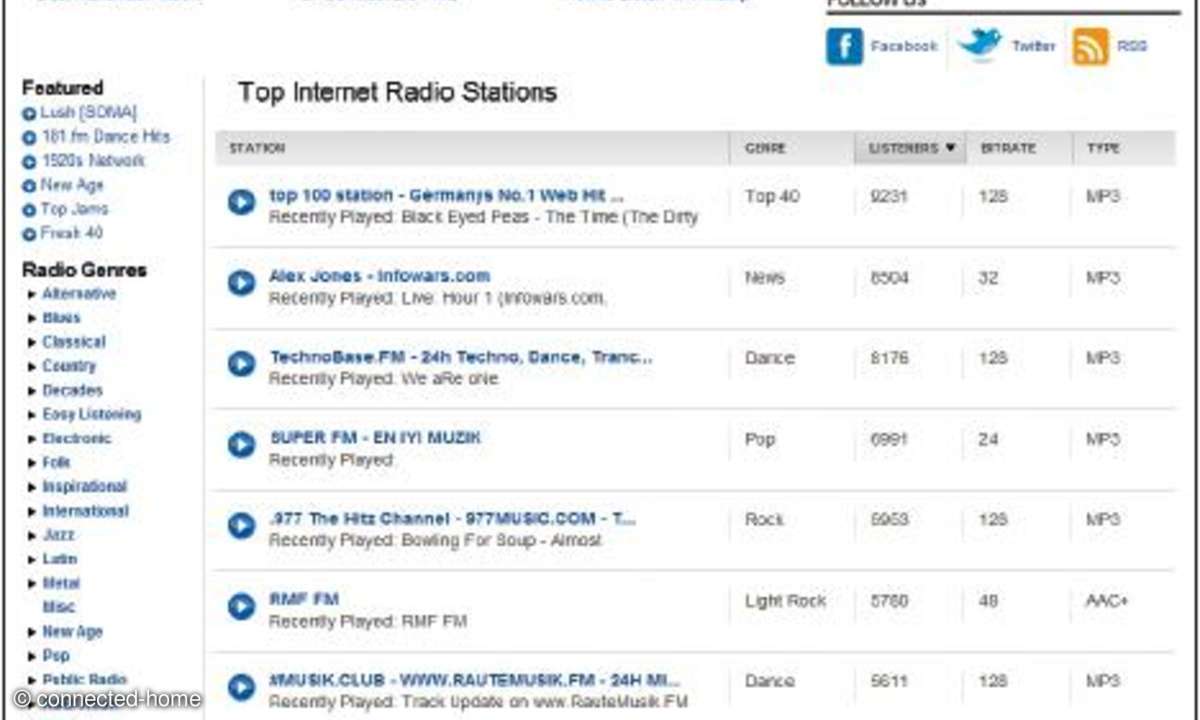Play the RMF FM station
The image size is (1200, 720).
pos(241,606)
